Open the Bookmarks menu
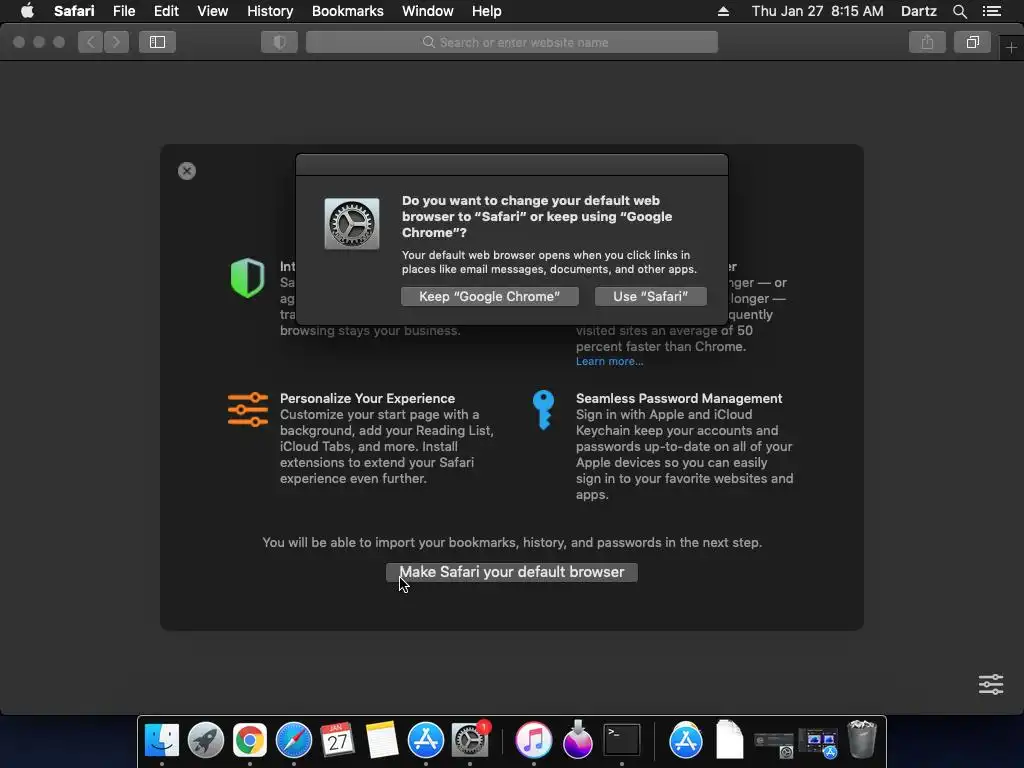Viewport: 1024px width, 768px height. (347, 11)
